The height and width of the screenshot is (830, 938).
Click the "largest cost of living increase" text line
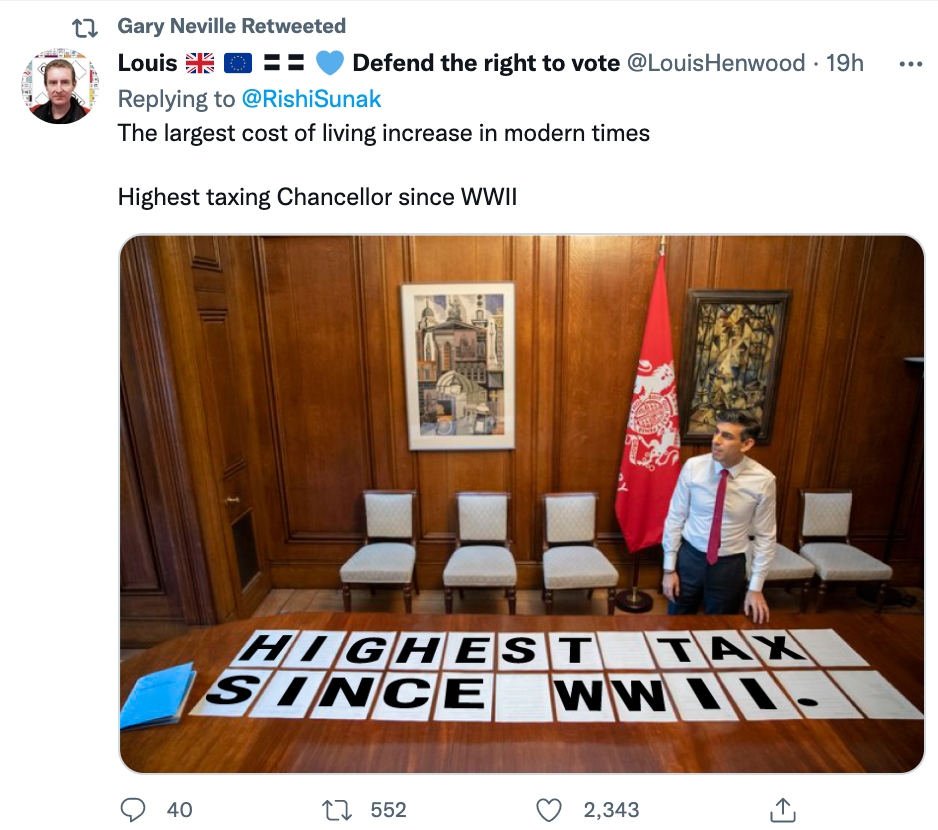(x=384, y=132)
